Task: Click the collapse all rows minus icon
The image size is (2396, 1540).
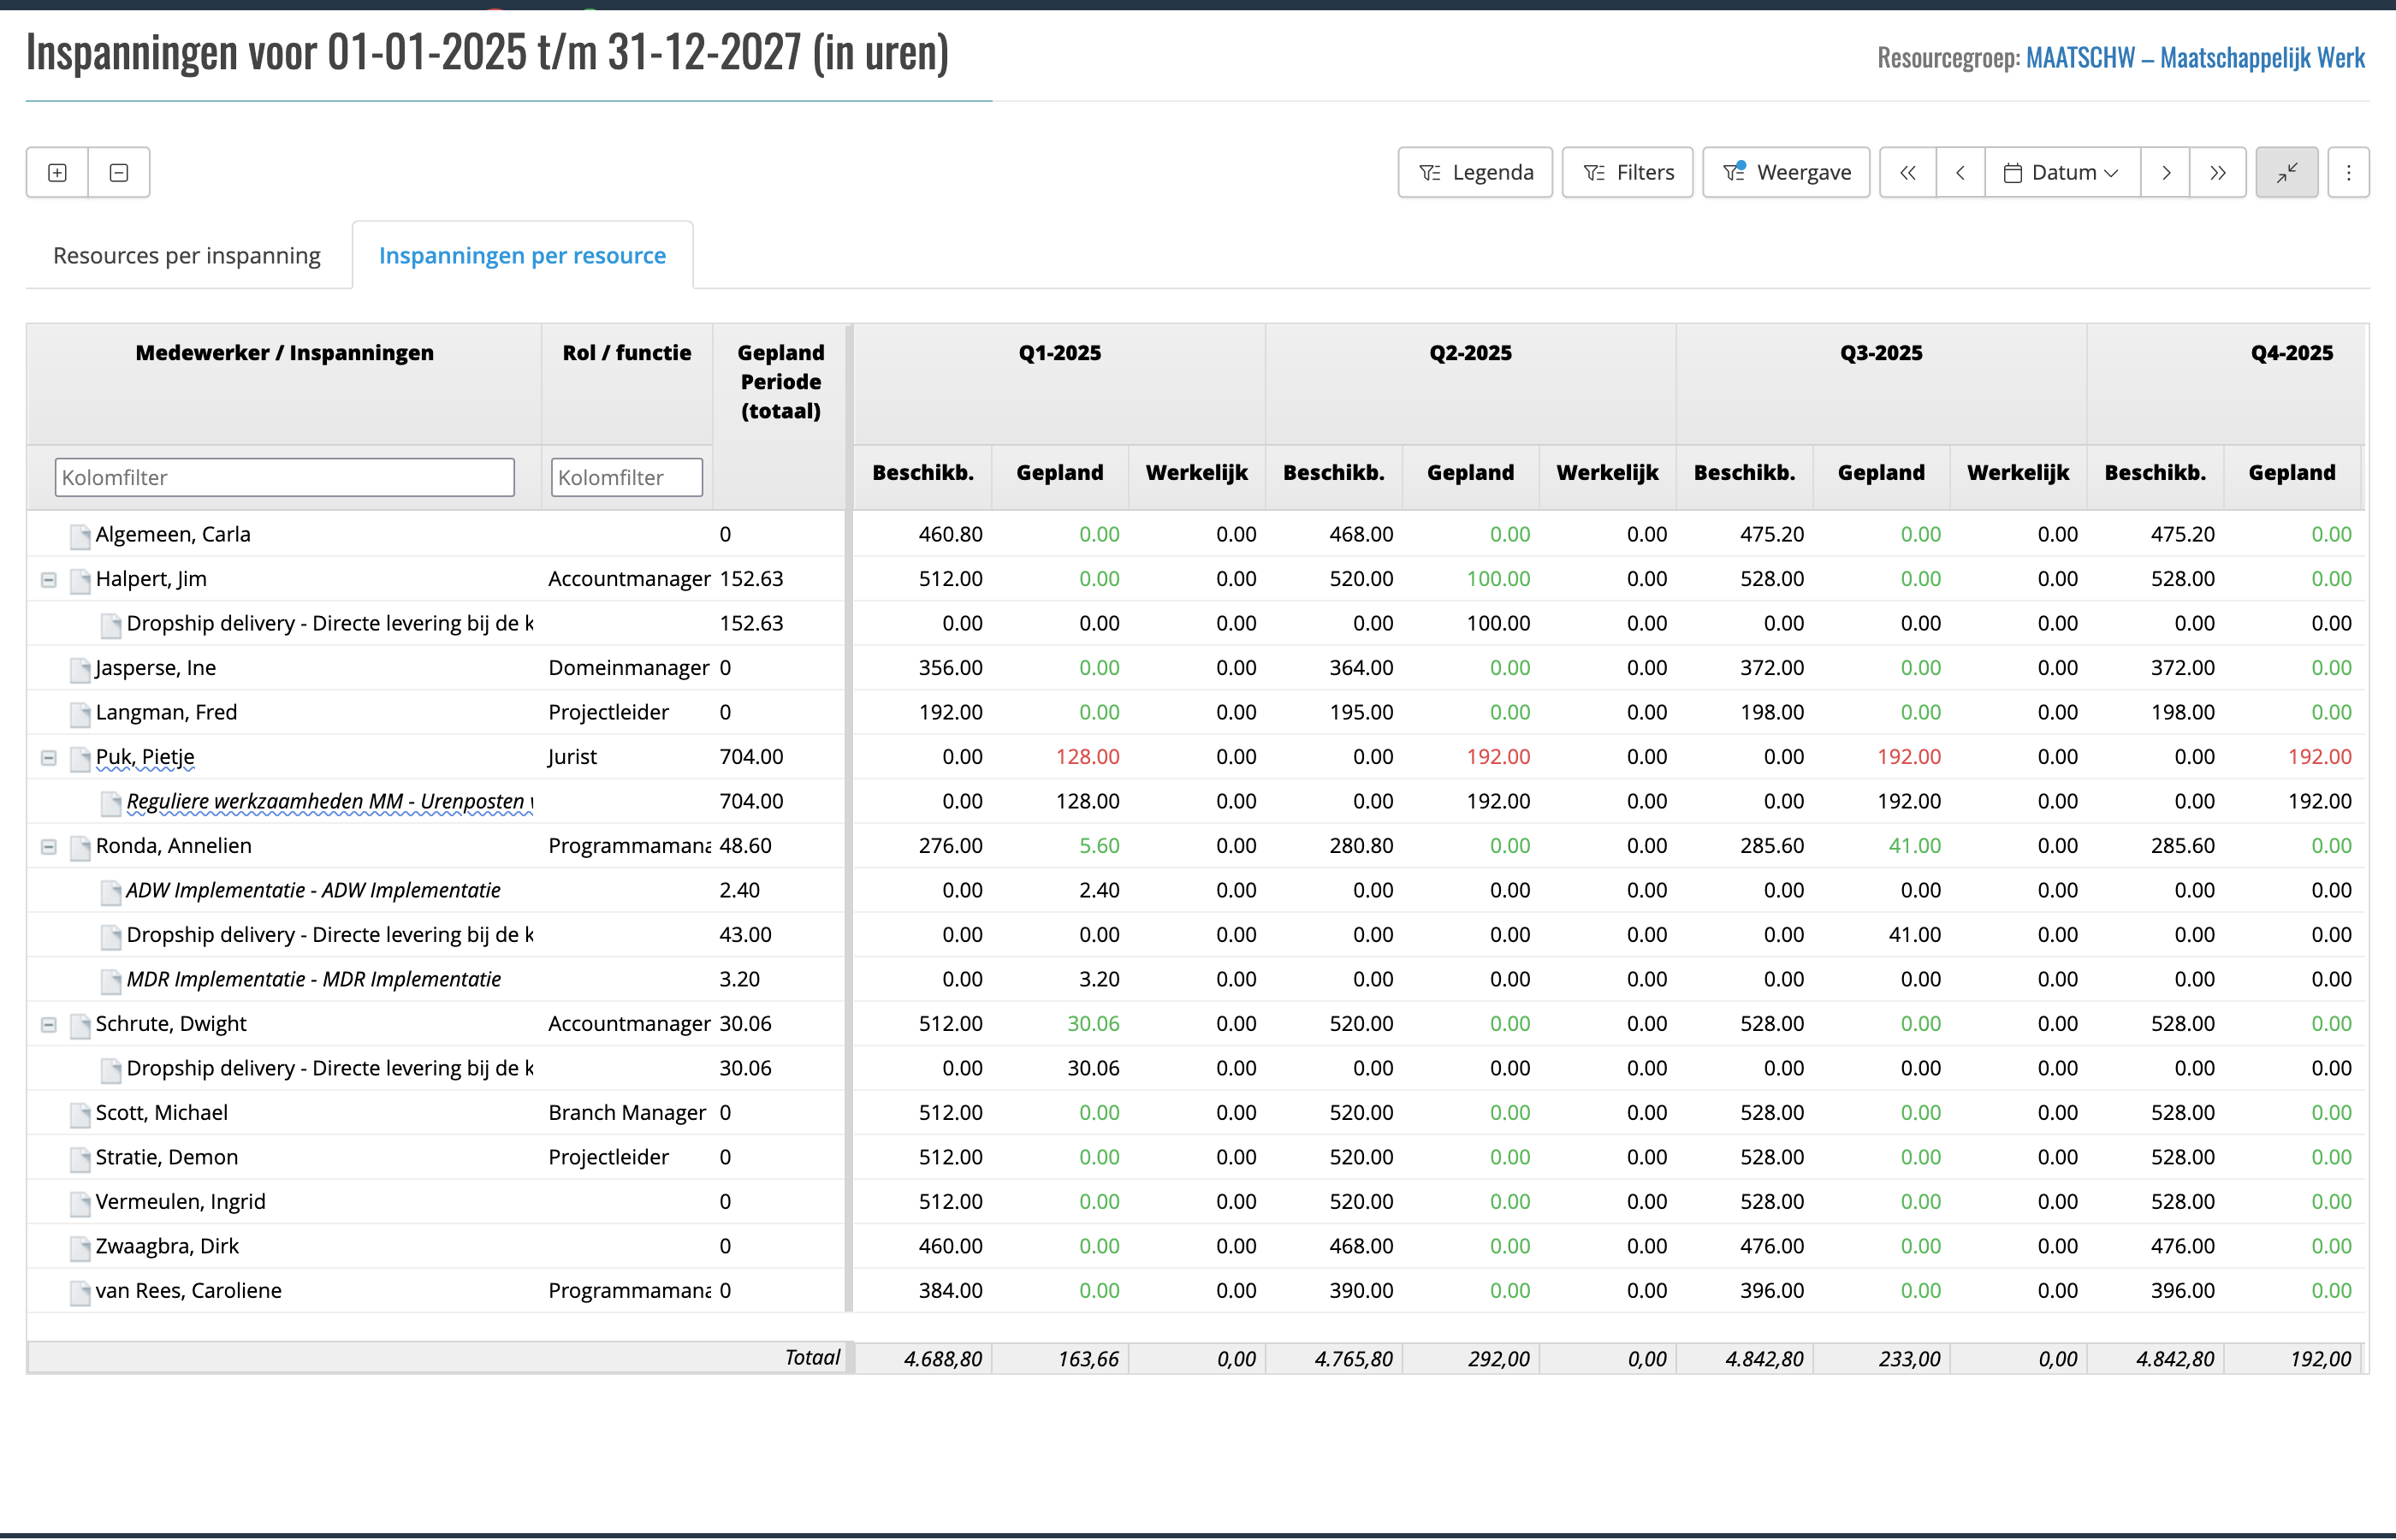Action: pyautogui.click(x=119, y=173)
